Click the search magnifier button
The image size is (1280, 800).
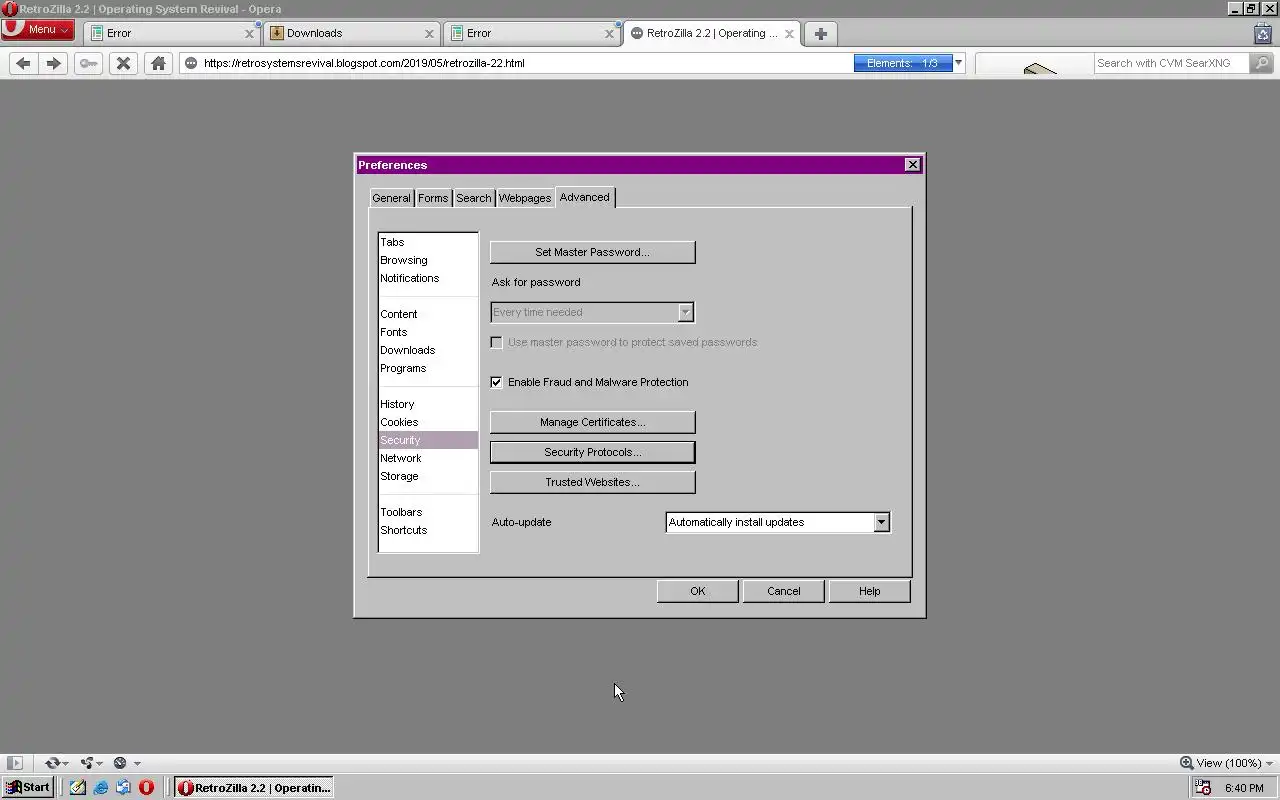point(1261,63)
